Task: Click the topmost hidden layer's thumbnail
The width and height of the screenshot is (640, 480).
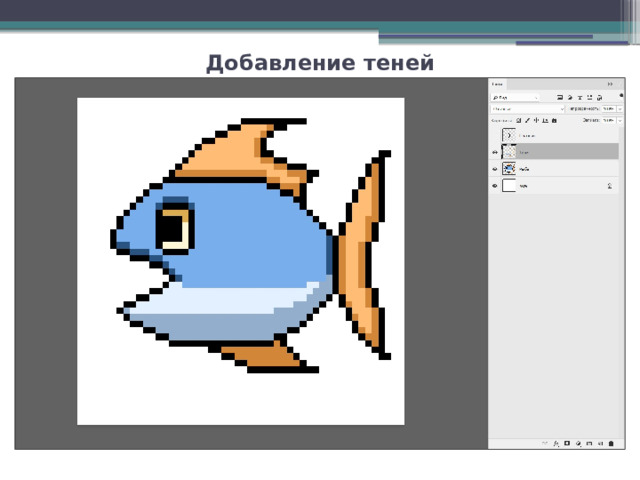Action: (509, 135)
